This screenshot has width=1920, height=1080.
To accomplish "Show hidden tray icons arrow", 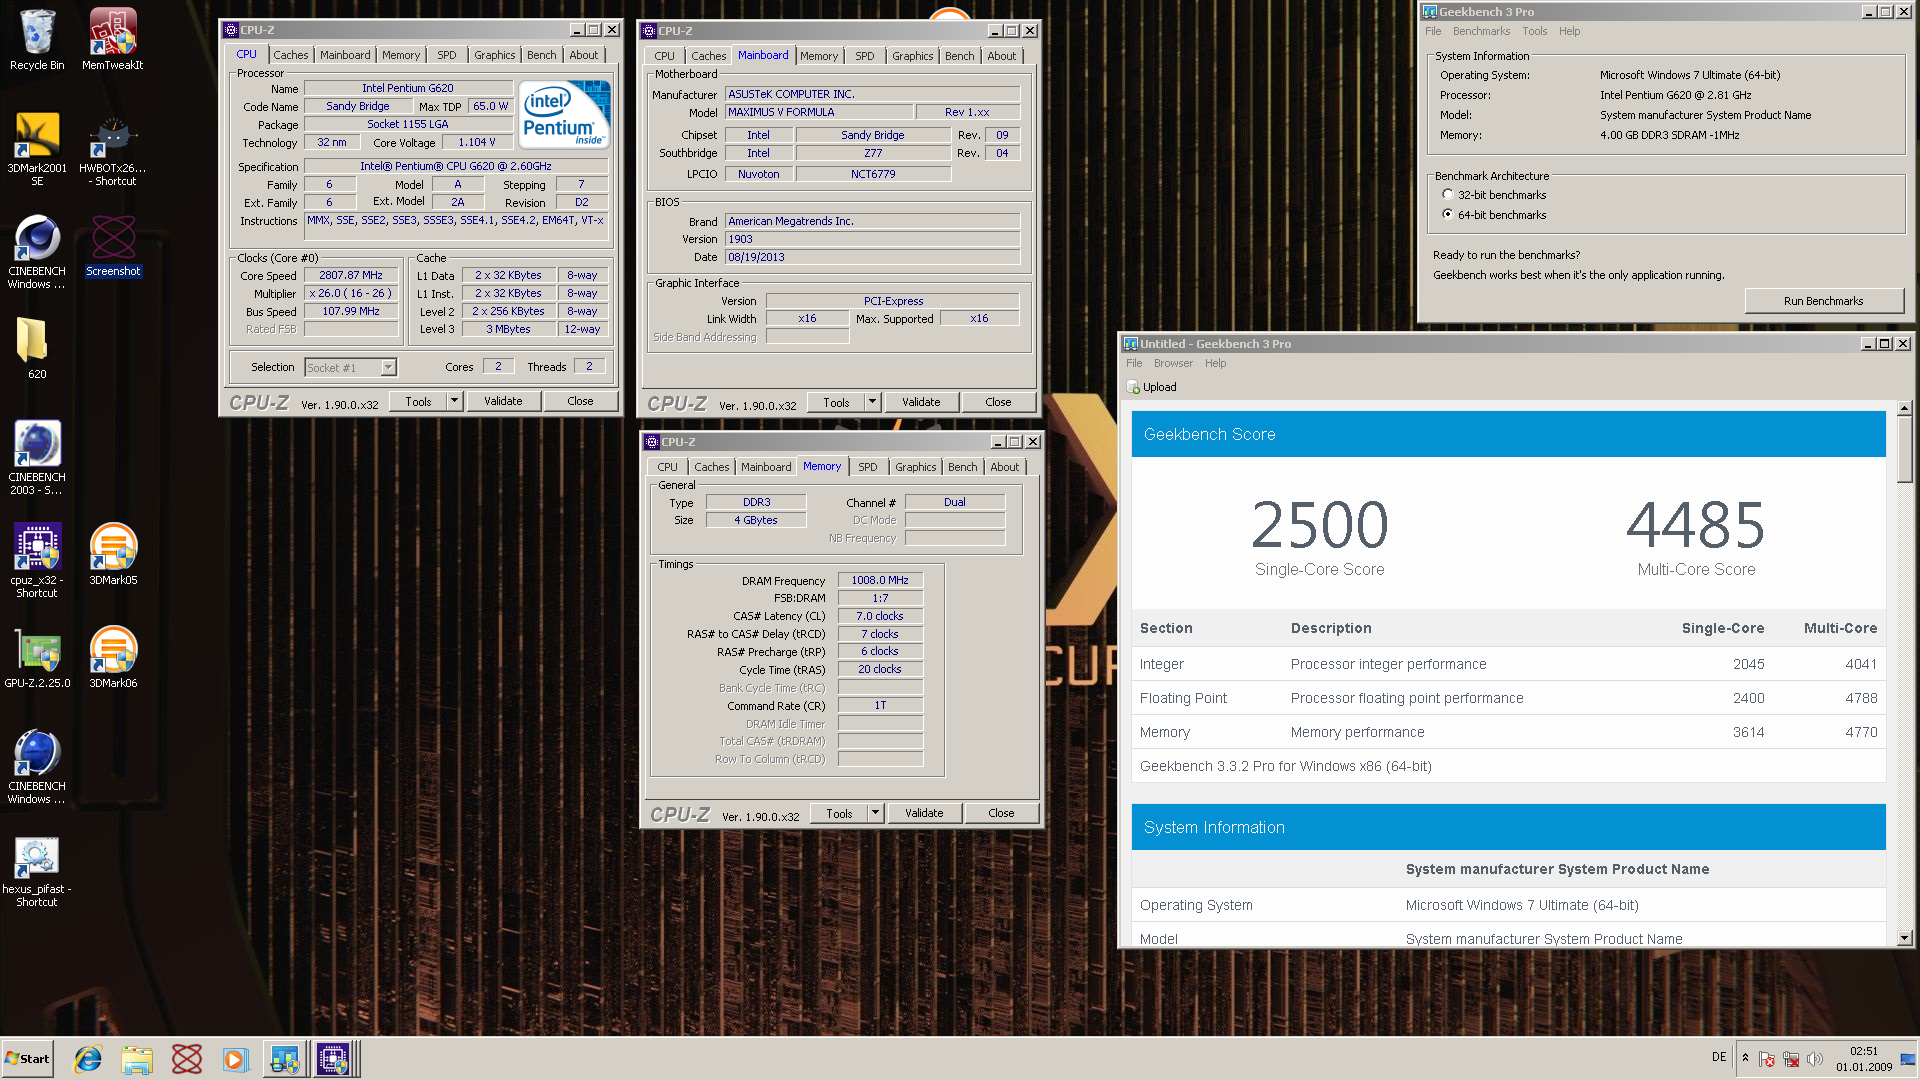I will pos(1745,1058).
